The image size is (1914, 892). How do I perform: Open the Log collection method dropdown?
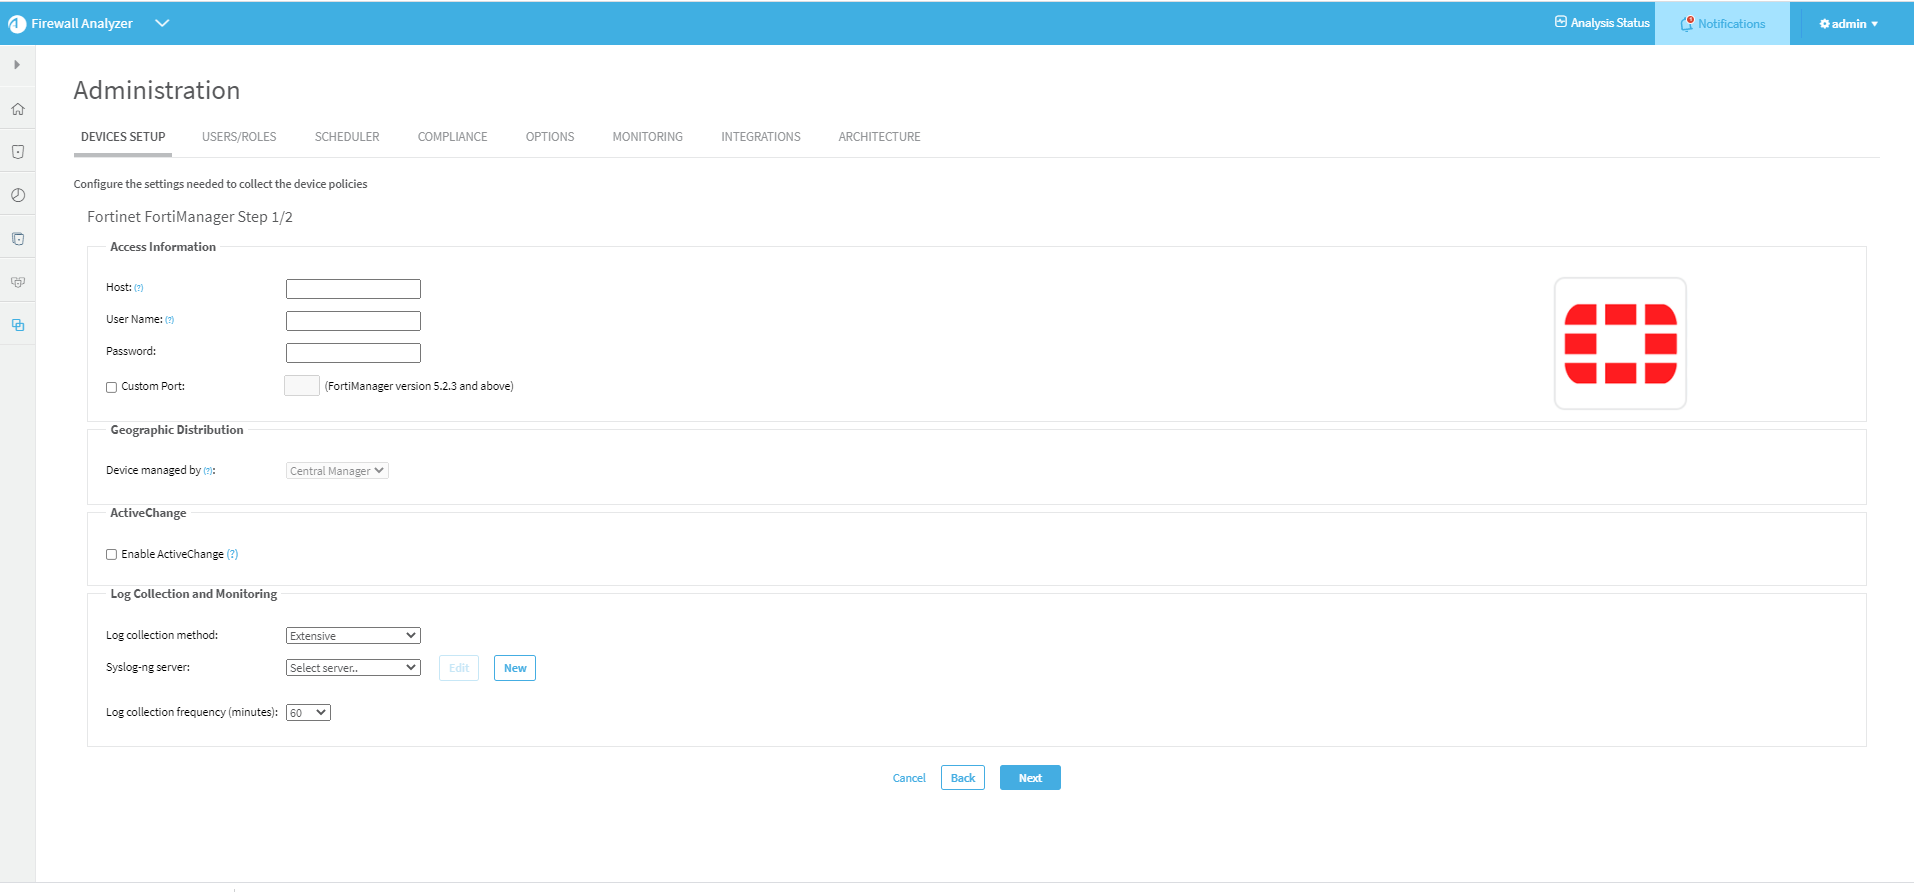click(353, 636)
